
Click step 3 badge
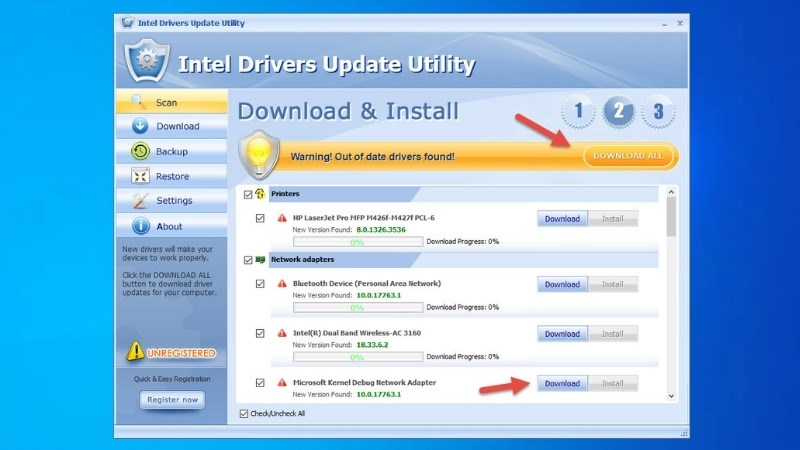[x=658, y=111]
